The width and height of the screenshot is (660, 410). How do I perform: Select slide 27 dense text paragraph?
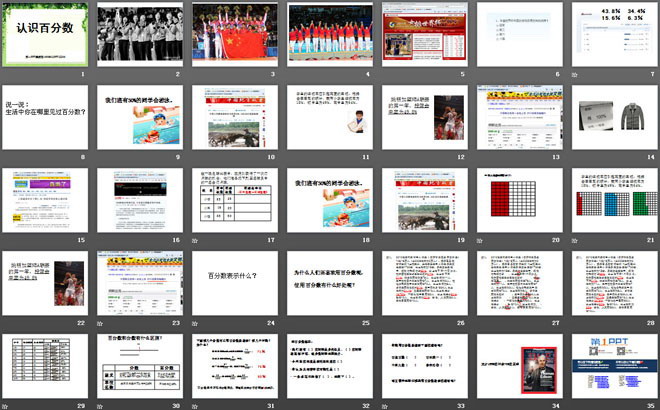pyautogui.click(x=520, y=283)
